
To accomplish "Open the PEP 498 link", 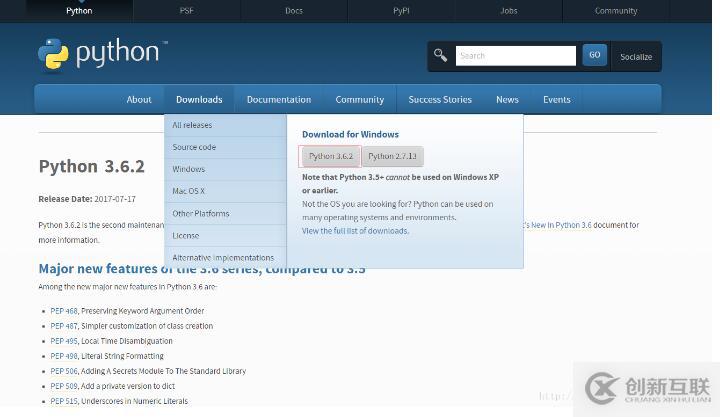I will coord(64,356).
